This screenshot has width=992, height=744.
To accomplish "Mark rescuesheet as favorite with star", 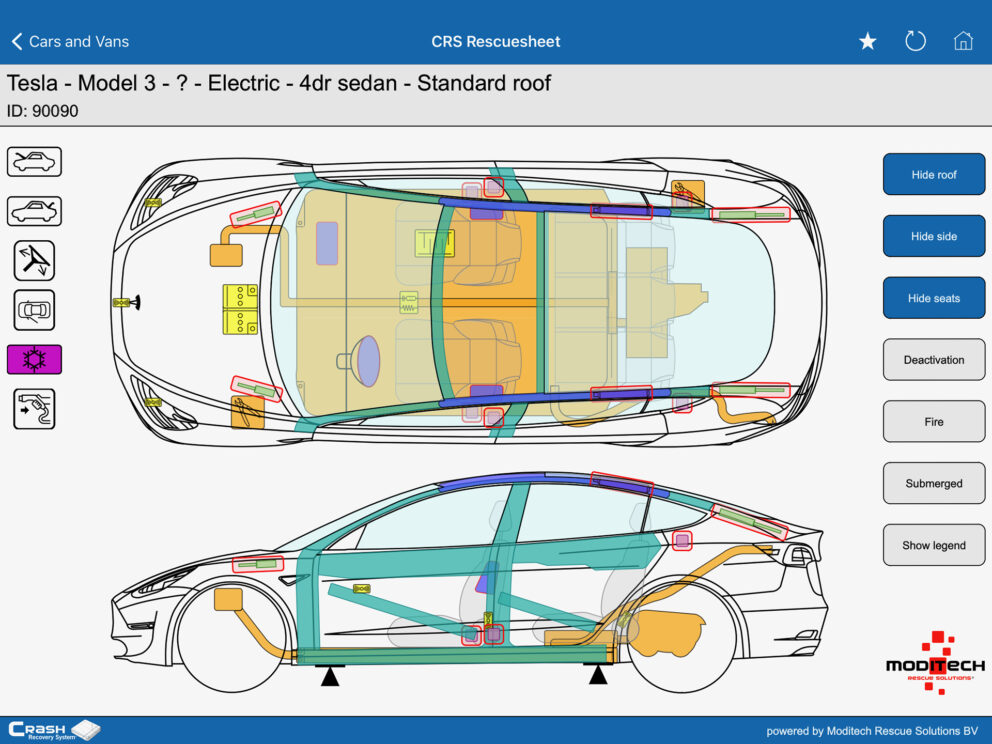I will pos(867,41).
